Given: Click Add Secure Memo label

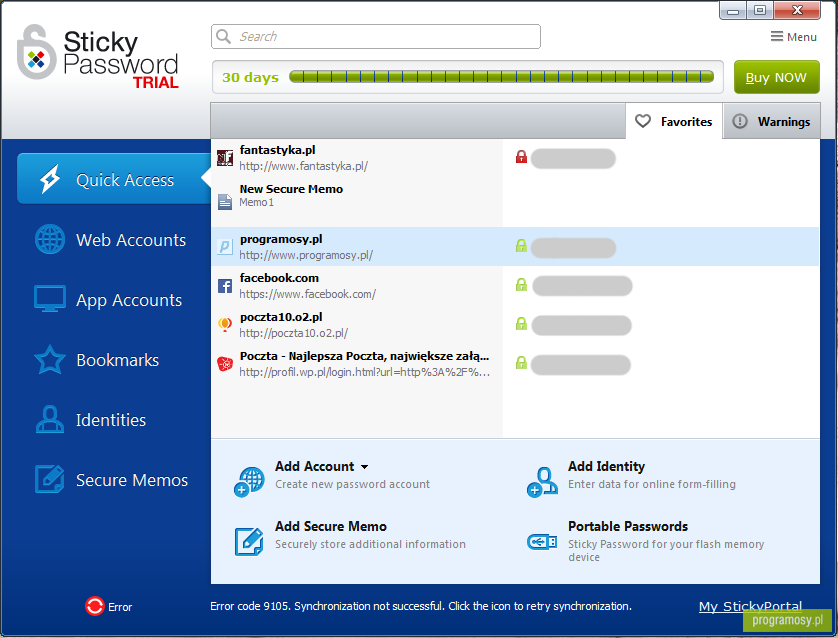Looking at the screenshot, I should point(330,526).
